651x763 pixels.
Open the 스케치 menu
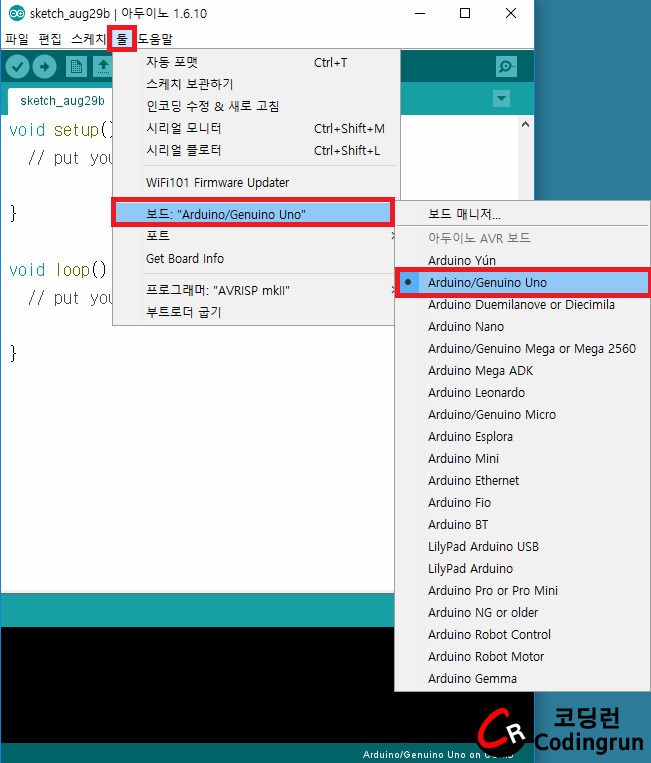88,39
